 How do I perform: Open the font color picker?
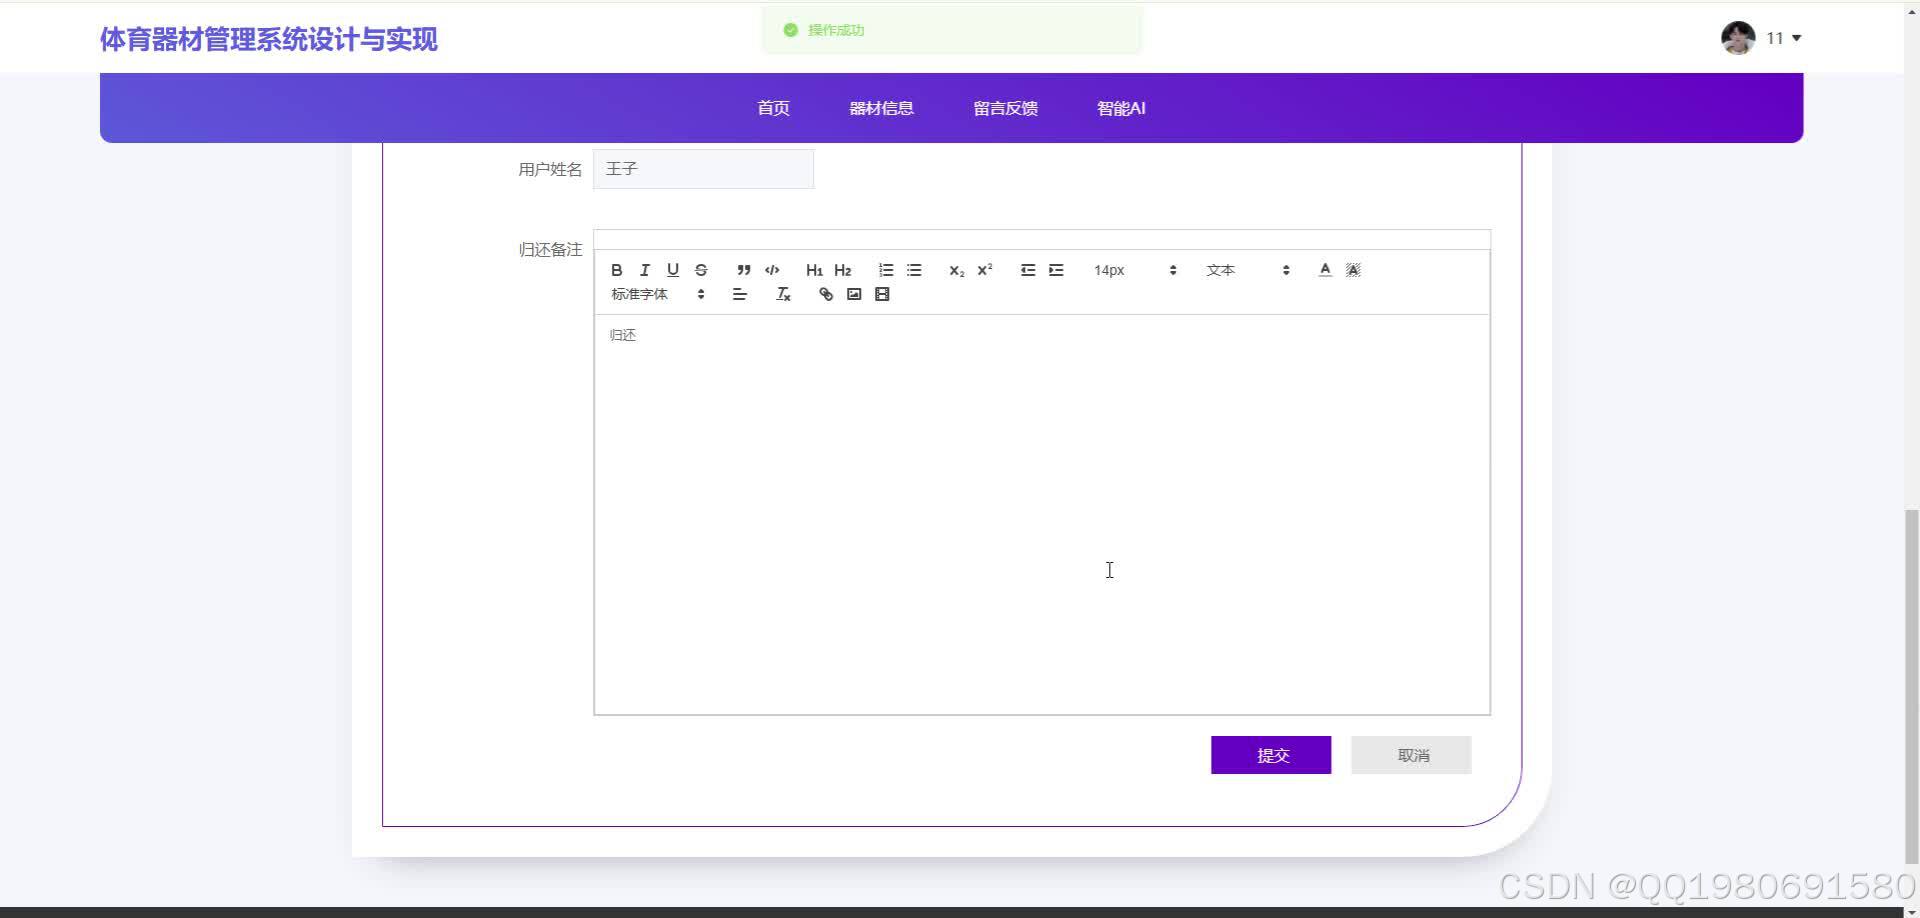pos(1324,270)
